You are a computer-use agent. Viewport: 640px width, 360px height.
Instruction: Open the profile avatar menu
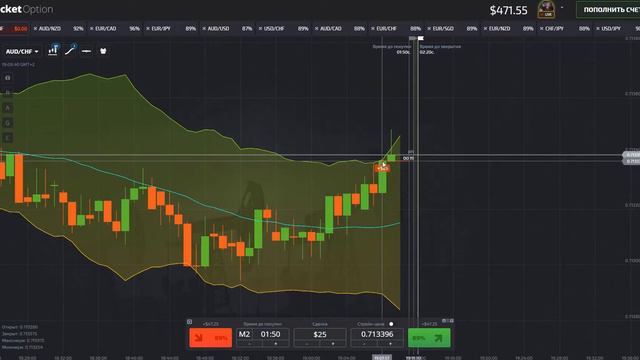(546, 9)
